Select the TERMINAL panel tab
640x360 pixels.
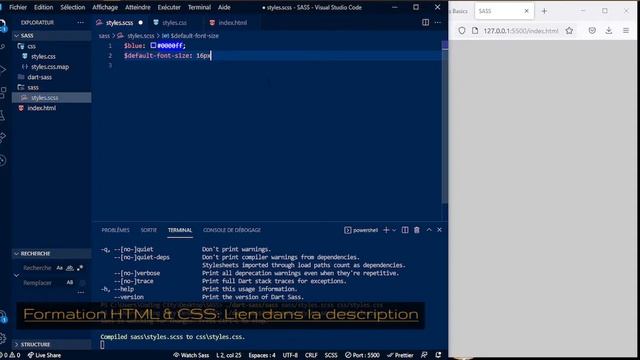tap(180, 230)
